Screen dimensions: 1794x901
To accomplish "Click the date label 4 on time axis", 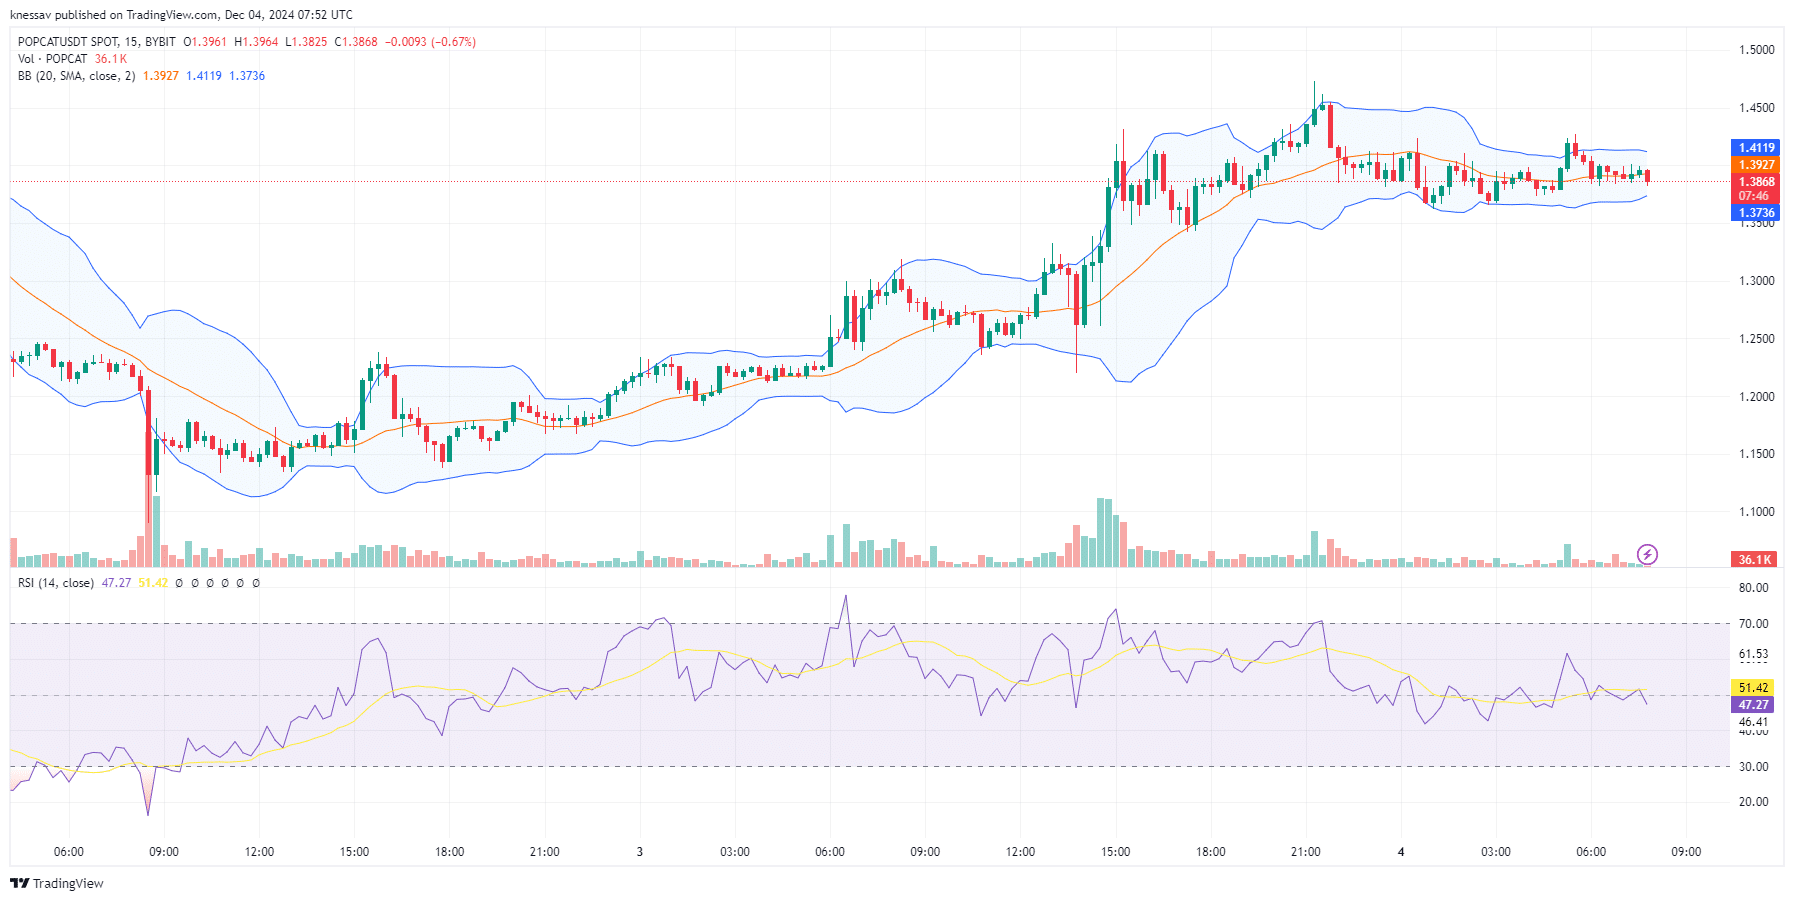I will click(x=1401, y=852).
